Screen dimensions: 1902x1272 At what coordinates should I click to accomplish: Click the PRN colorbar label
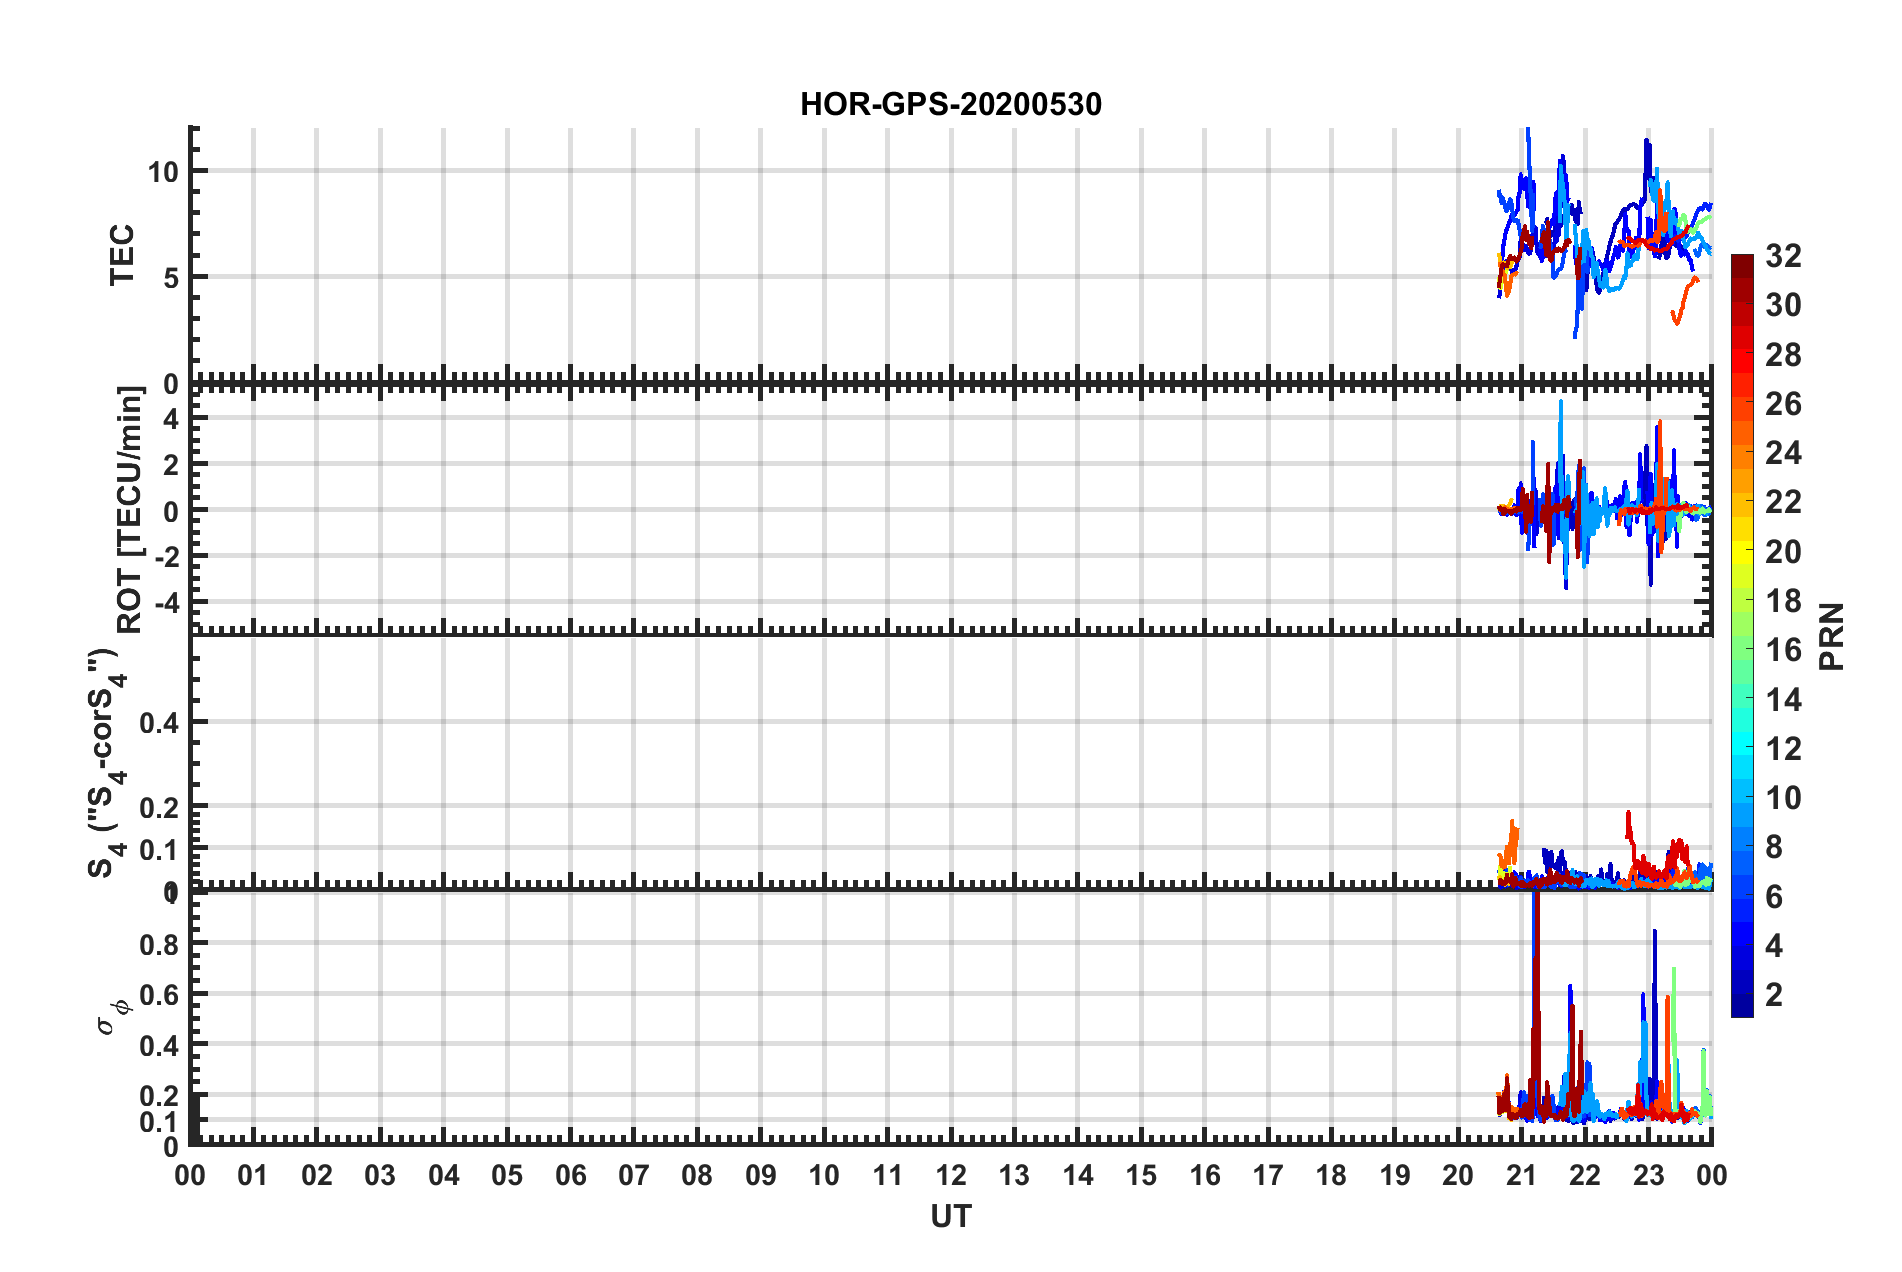[1831, 636]
